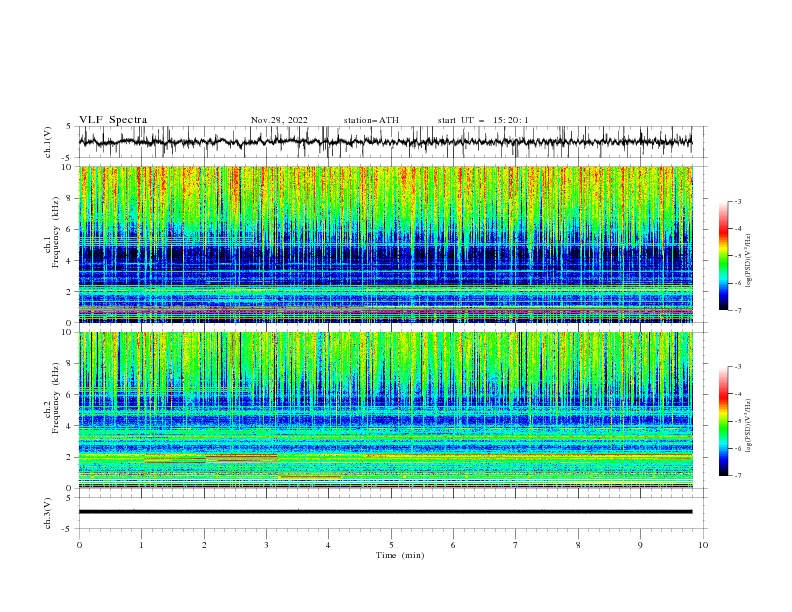The width and height of the screenshot is (792, 612).
Task: Click the "VLF Spectra" title text
Action: click(113, 120)
